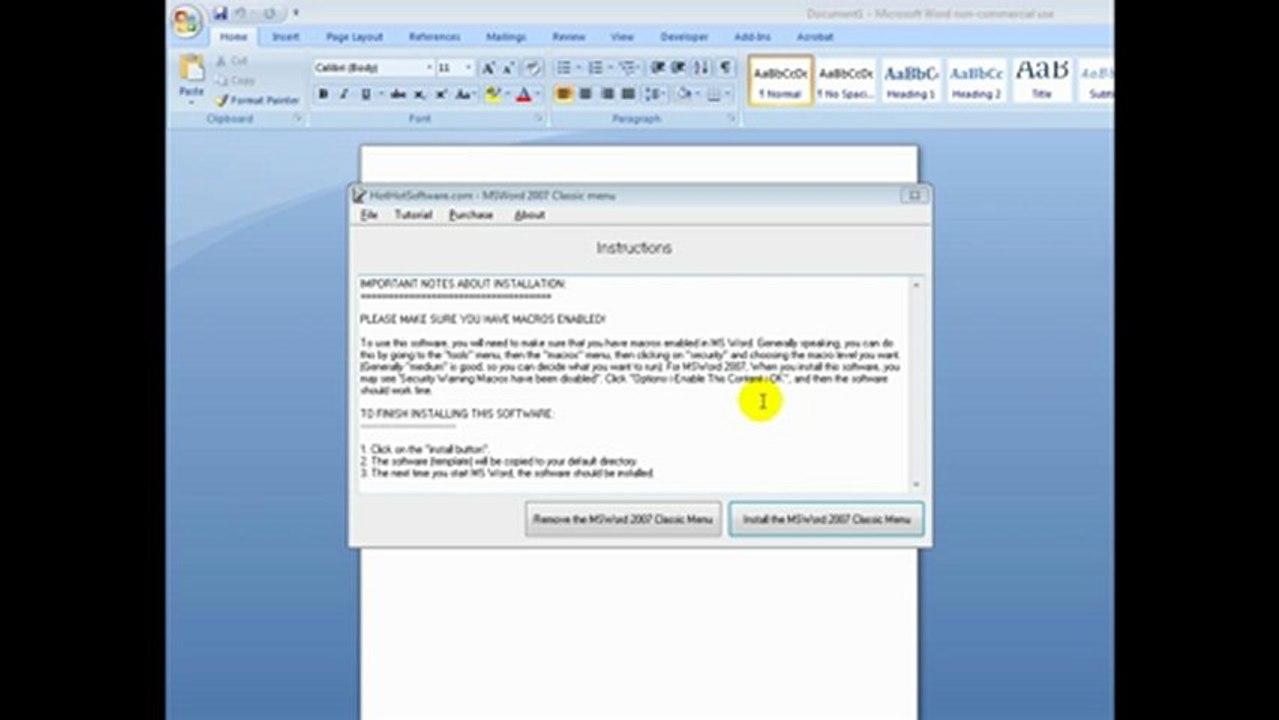Open the Shading paint bucket dropdown
Screen dimensions: 1279x720
686,94
